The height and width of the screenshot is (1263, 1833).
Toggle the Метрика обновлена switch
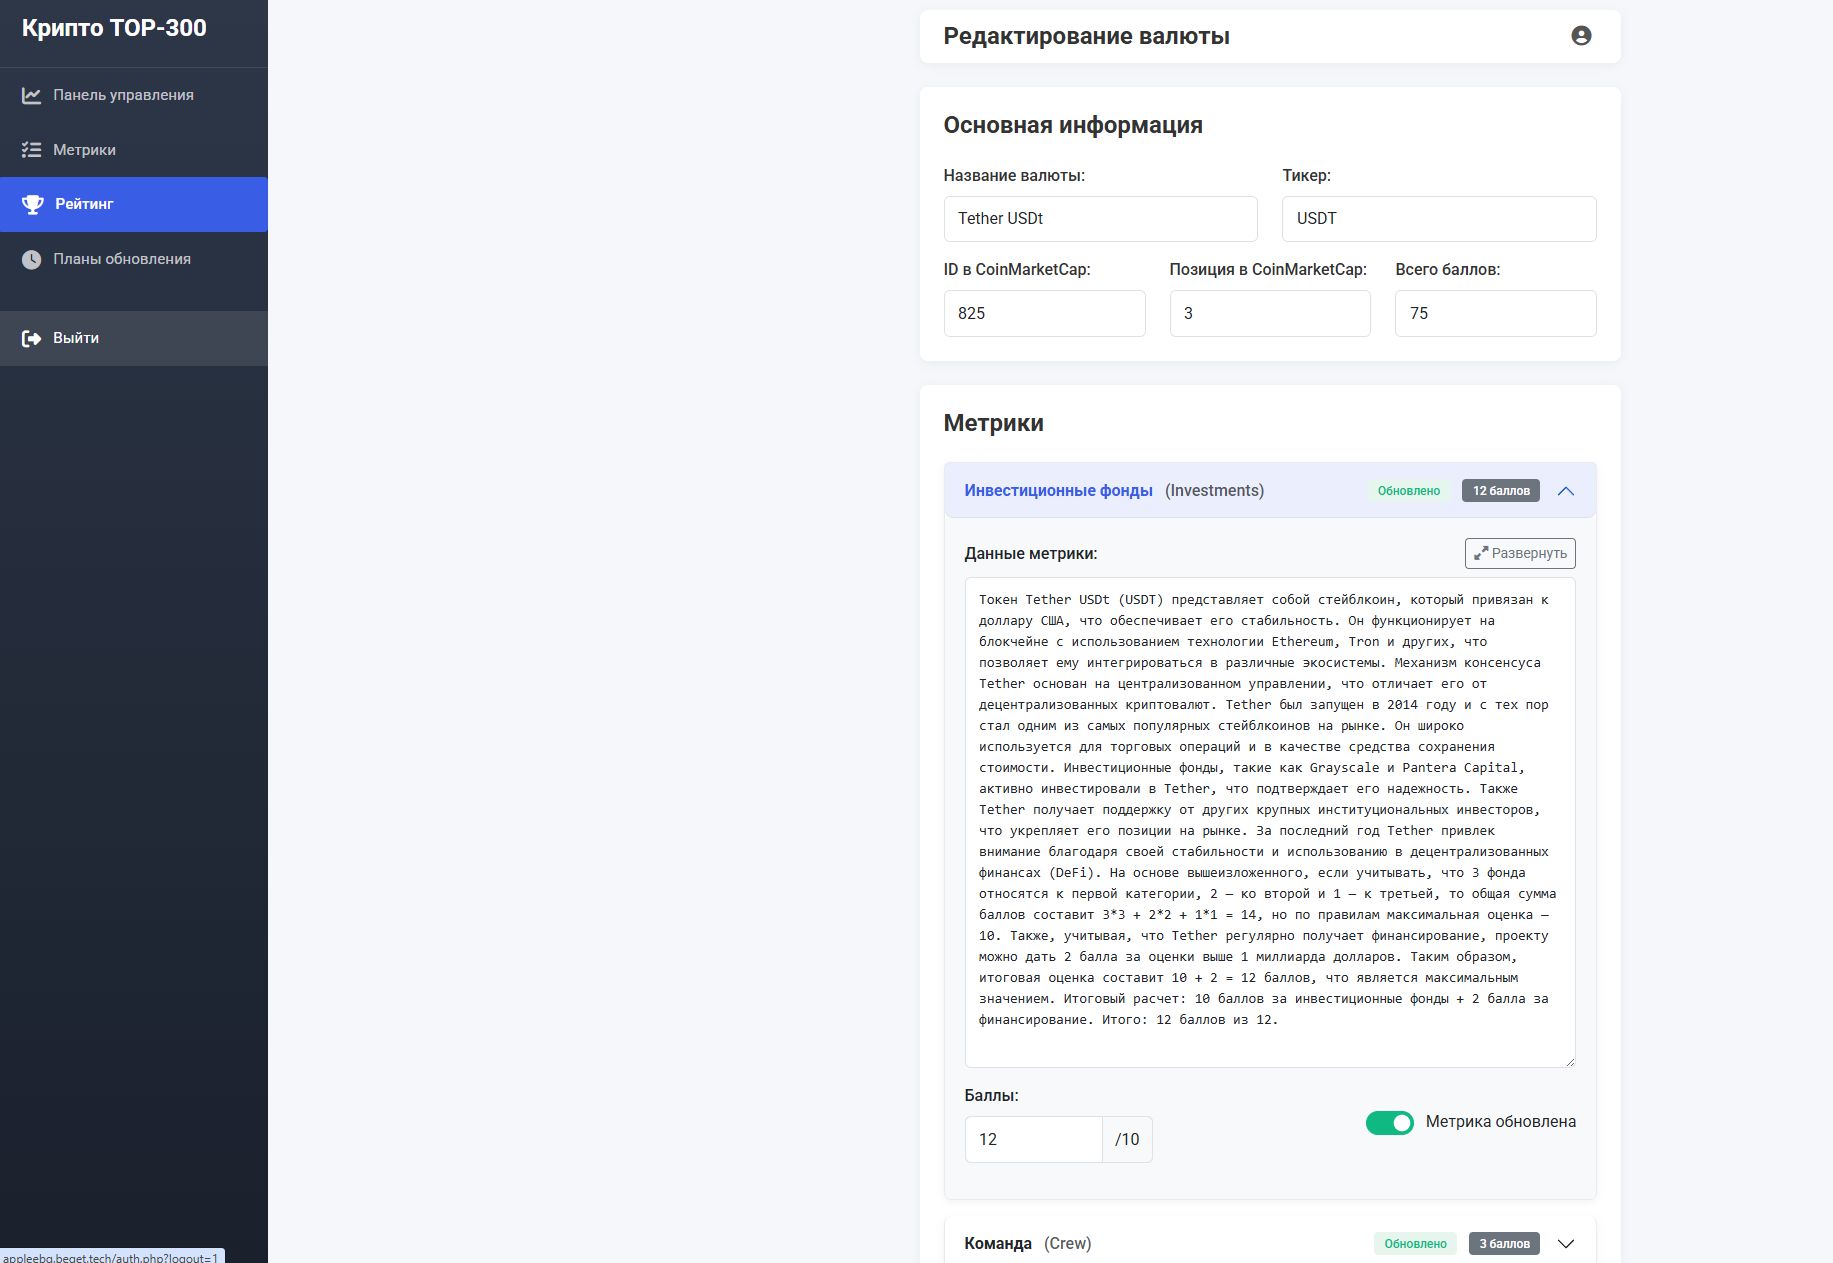[x=1390, y=1123]
